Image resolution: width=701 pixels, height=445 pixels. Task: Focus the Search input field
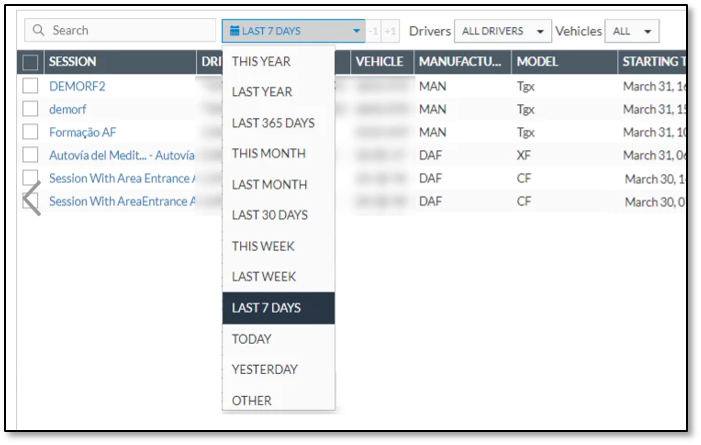pyautogui.click(x=120, y=30)
